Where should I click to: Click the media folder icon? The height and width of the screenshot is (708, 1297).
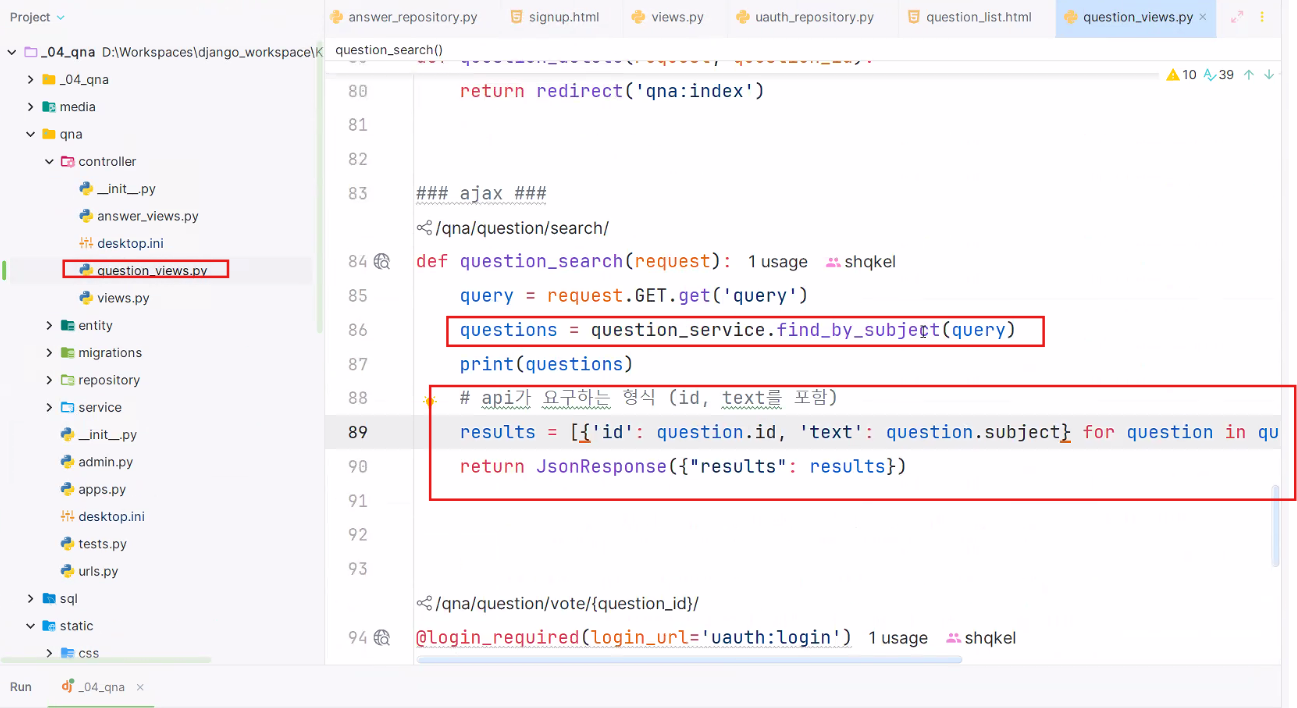pyautogui.click(x=49, y=107)
